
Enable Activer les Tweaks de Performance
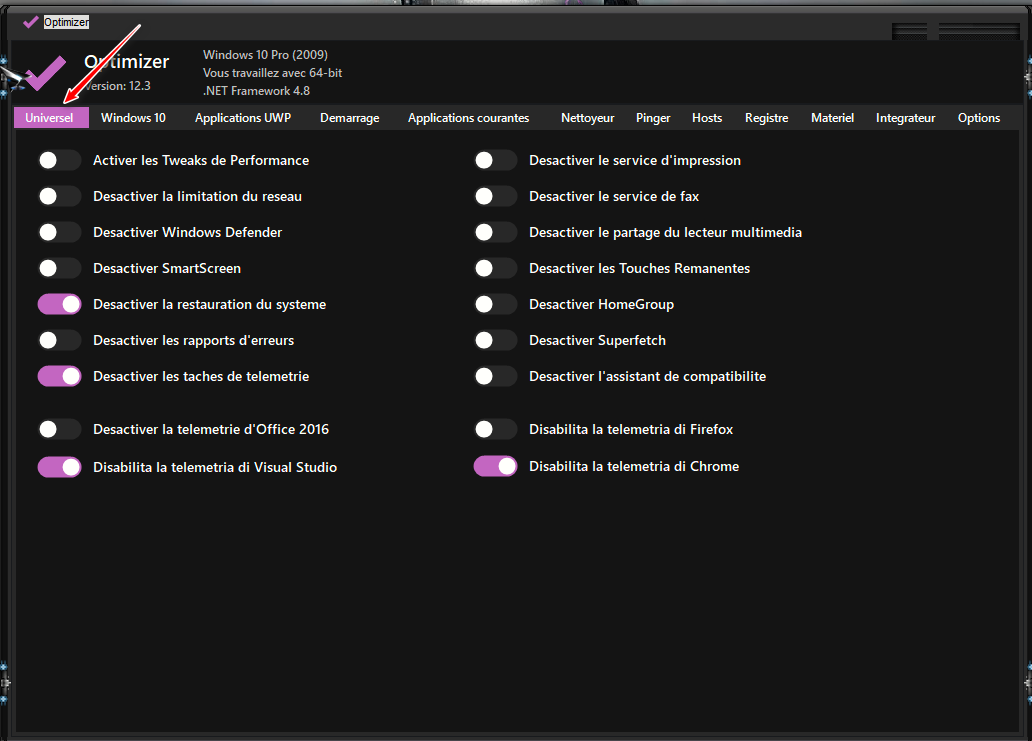59,160
